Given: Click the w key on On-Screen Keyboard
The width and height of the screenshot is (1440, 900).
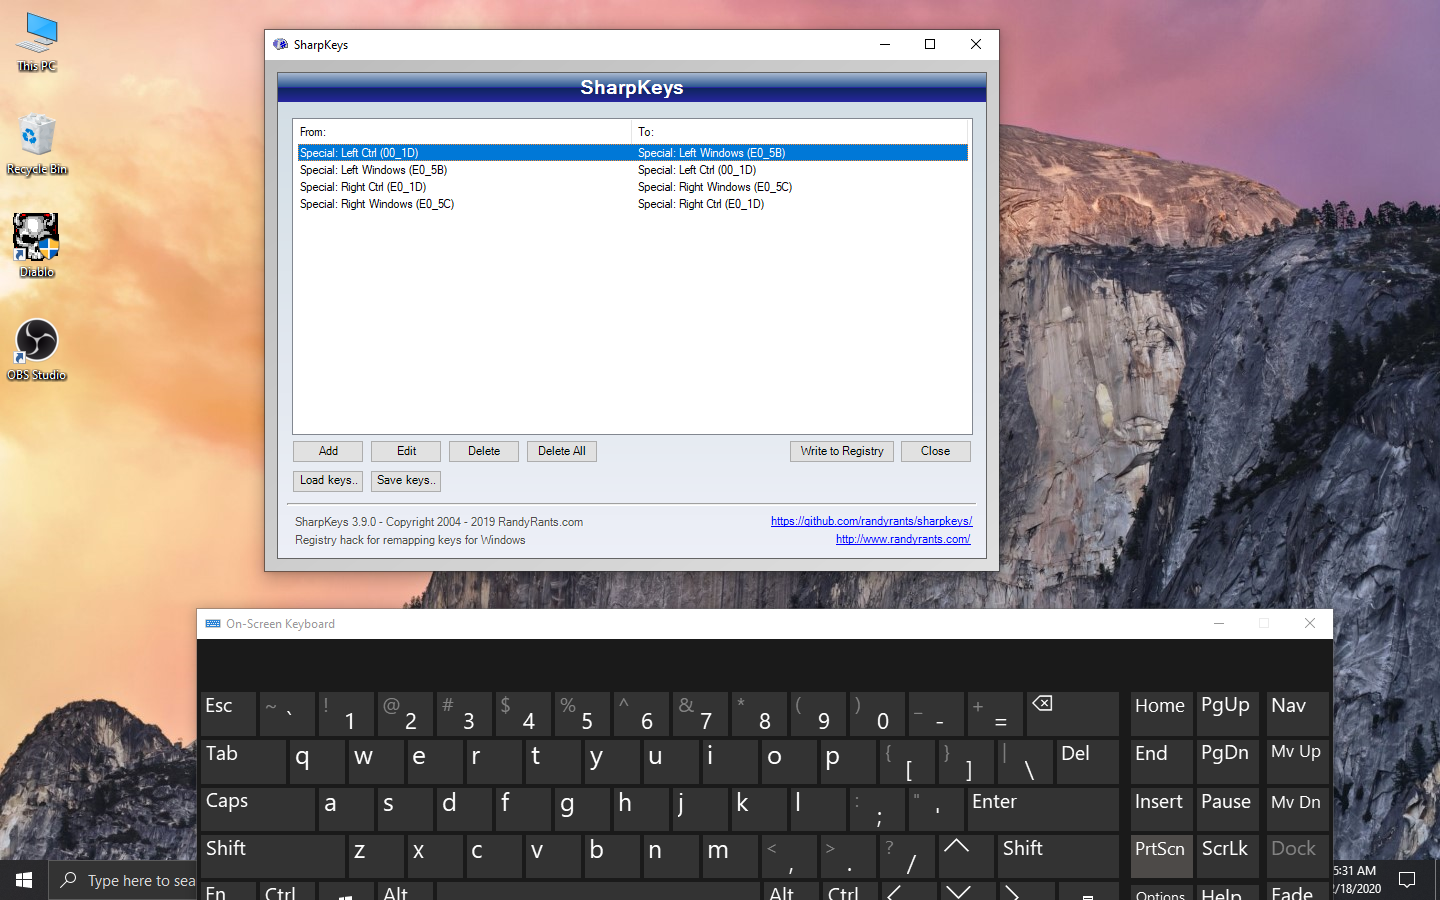Looking at the screenshot, I should point(376,761).
